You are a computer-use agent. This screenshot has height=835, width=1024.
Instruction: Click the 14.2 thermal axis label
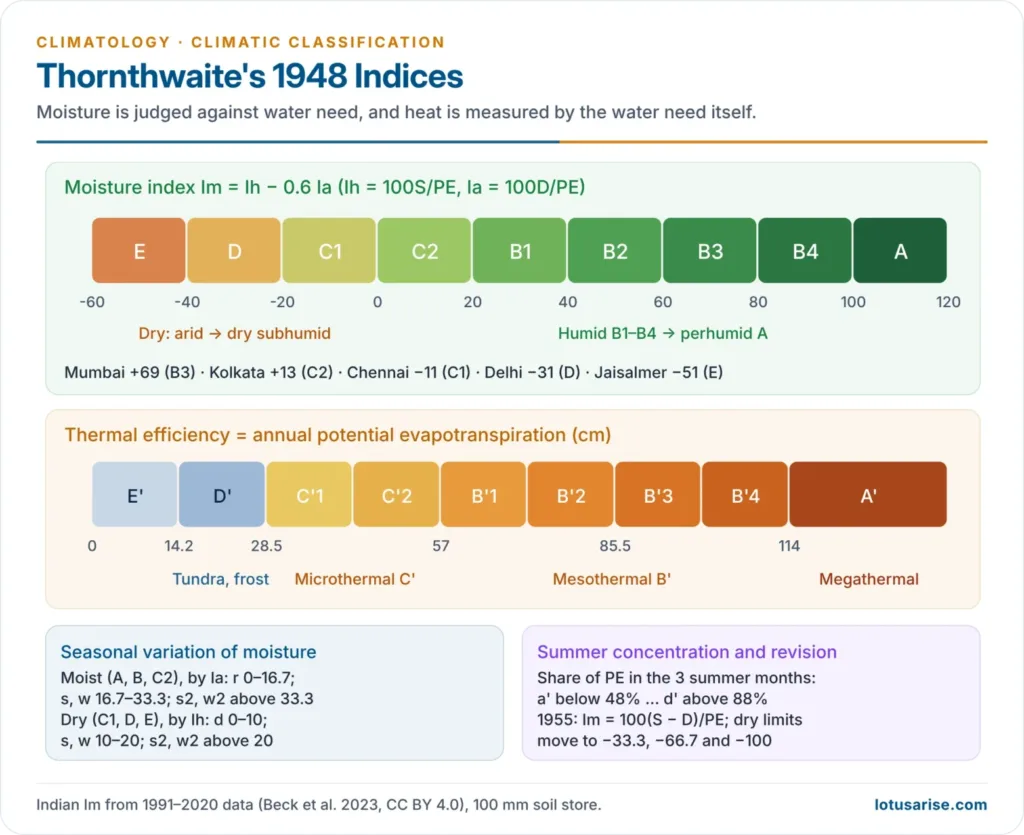(178, 546)
